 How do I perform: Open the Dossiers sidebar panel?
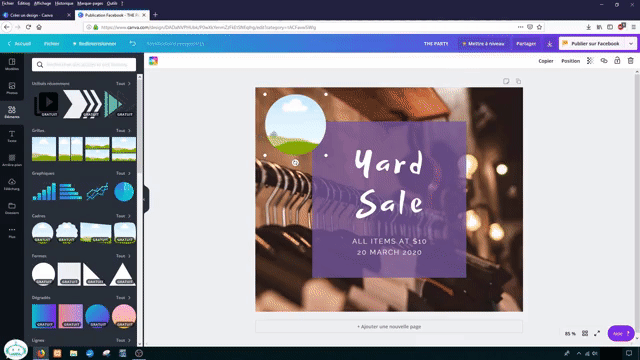pyautogui.click(x=12, y=208)
